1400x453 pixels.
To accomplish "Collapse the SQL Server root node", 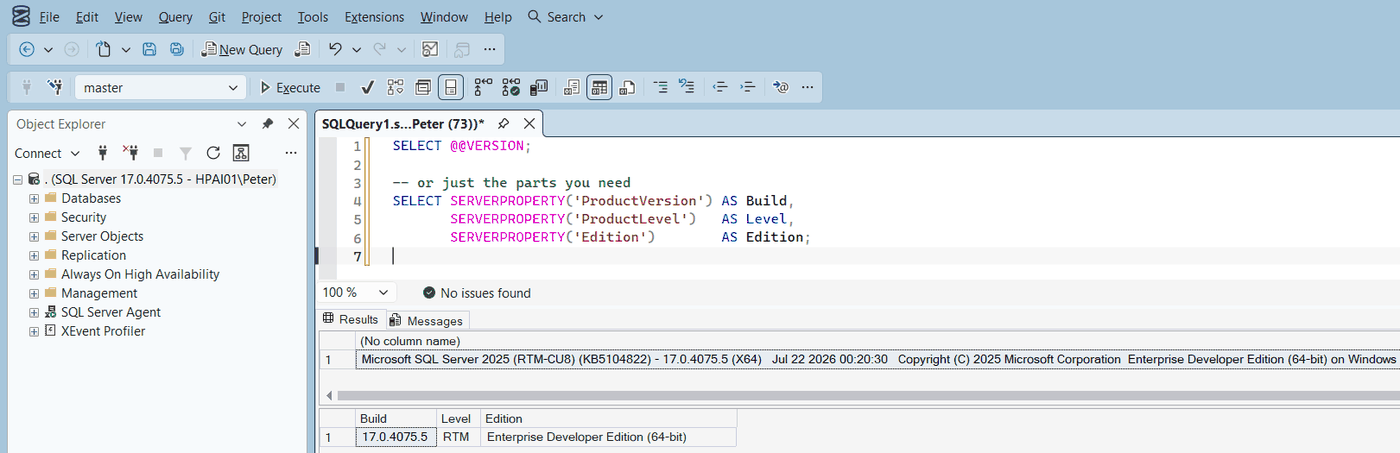I will tap(18, 179).
